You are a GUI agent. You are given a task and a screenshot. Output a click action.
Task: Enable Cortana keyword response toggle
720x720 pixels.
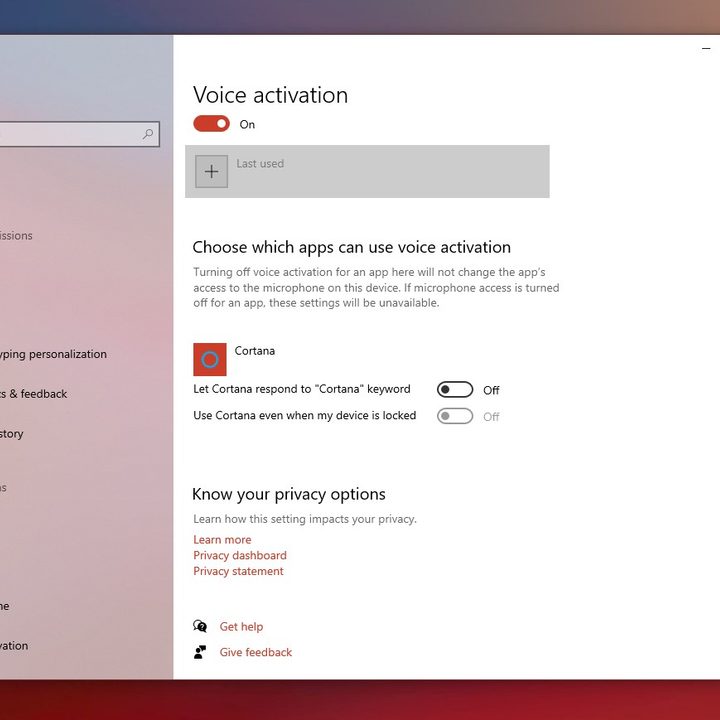[455, 389]
